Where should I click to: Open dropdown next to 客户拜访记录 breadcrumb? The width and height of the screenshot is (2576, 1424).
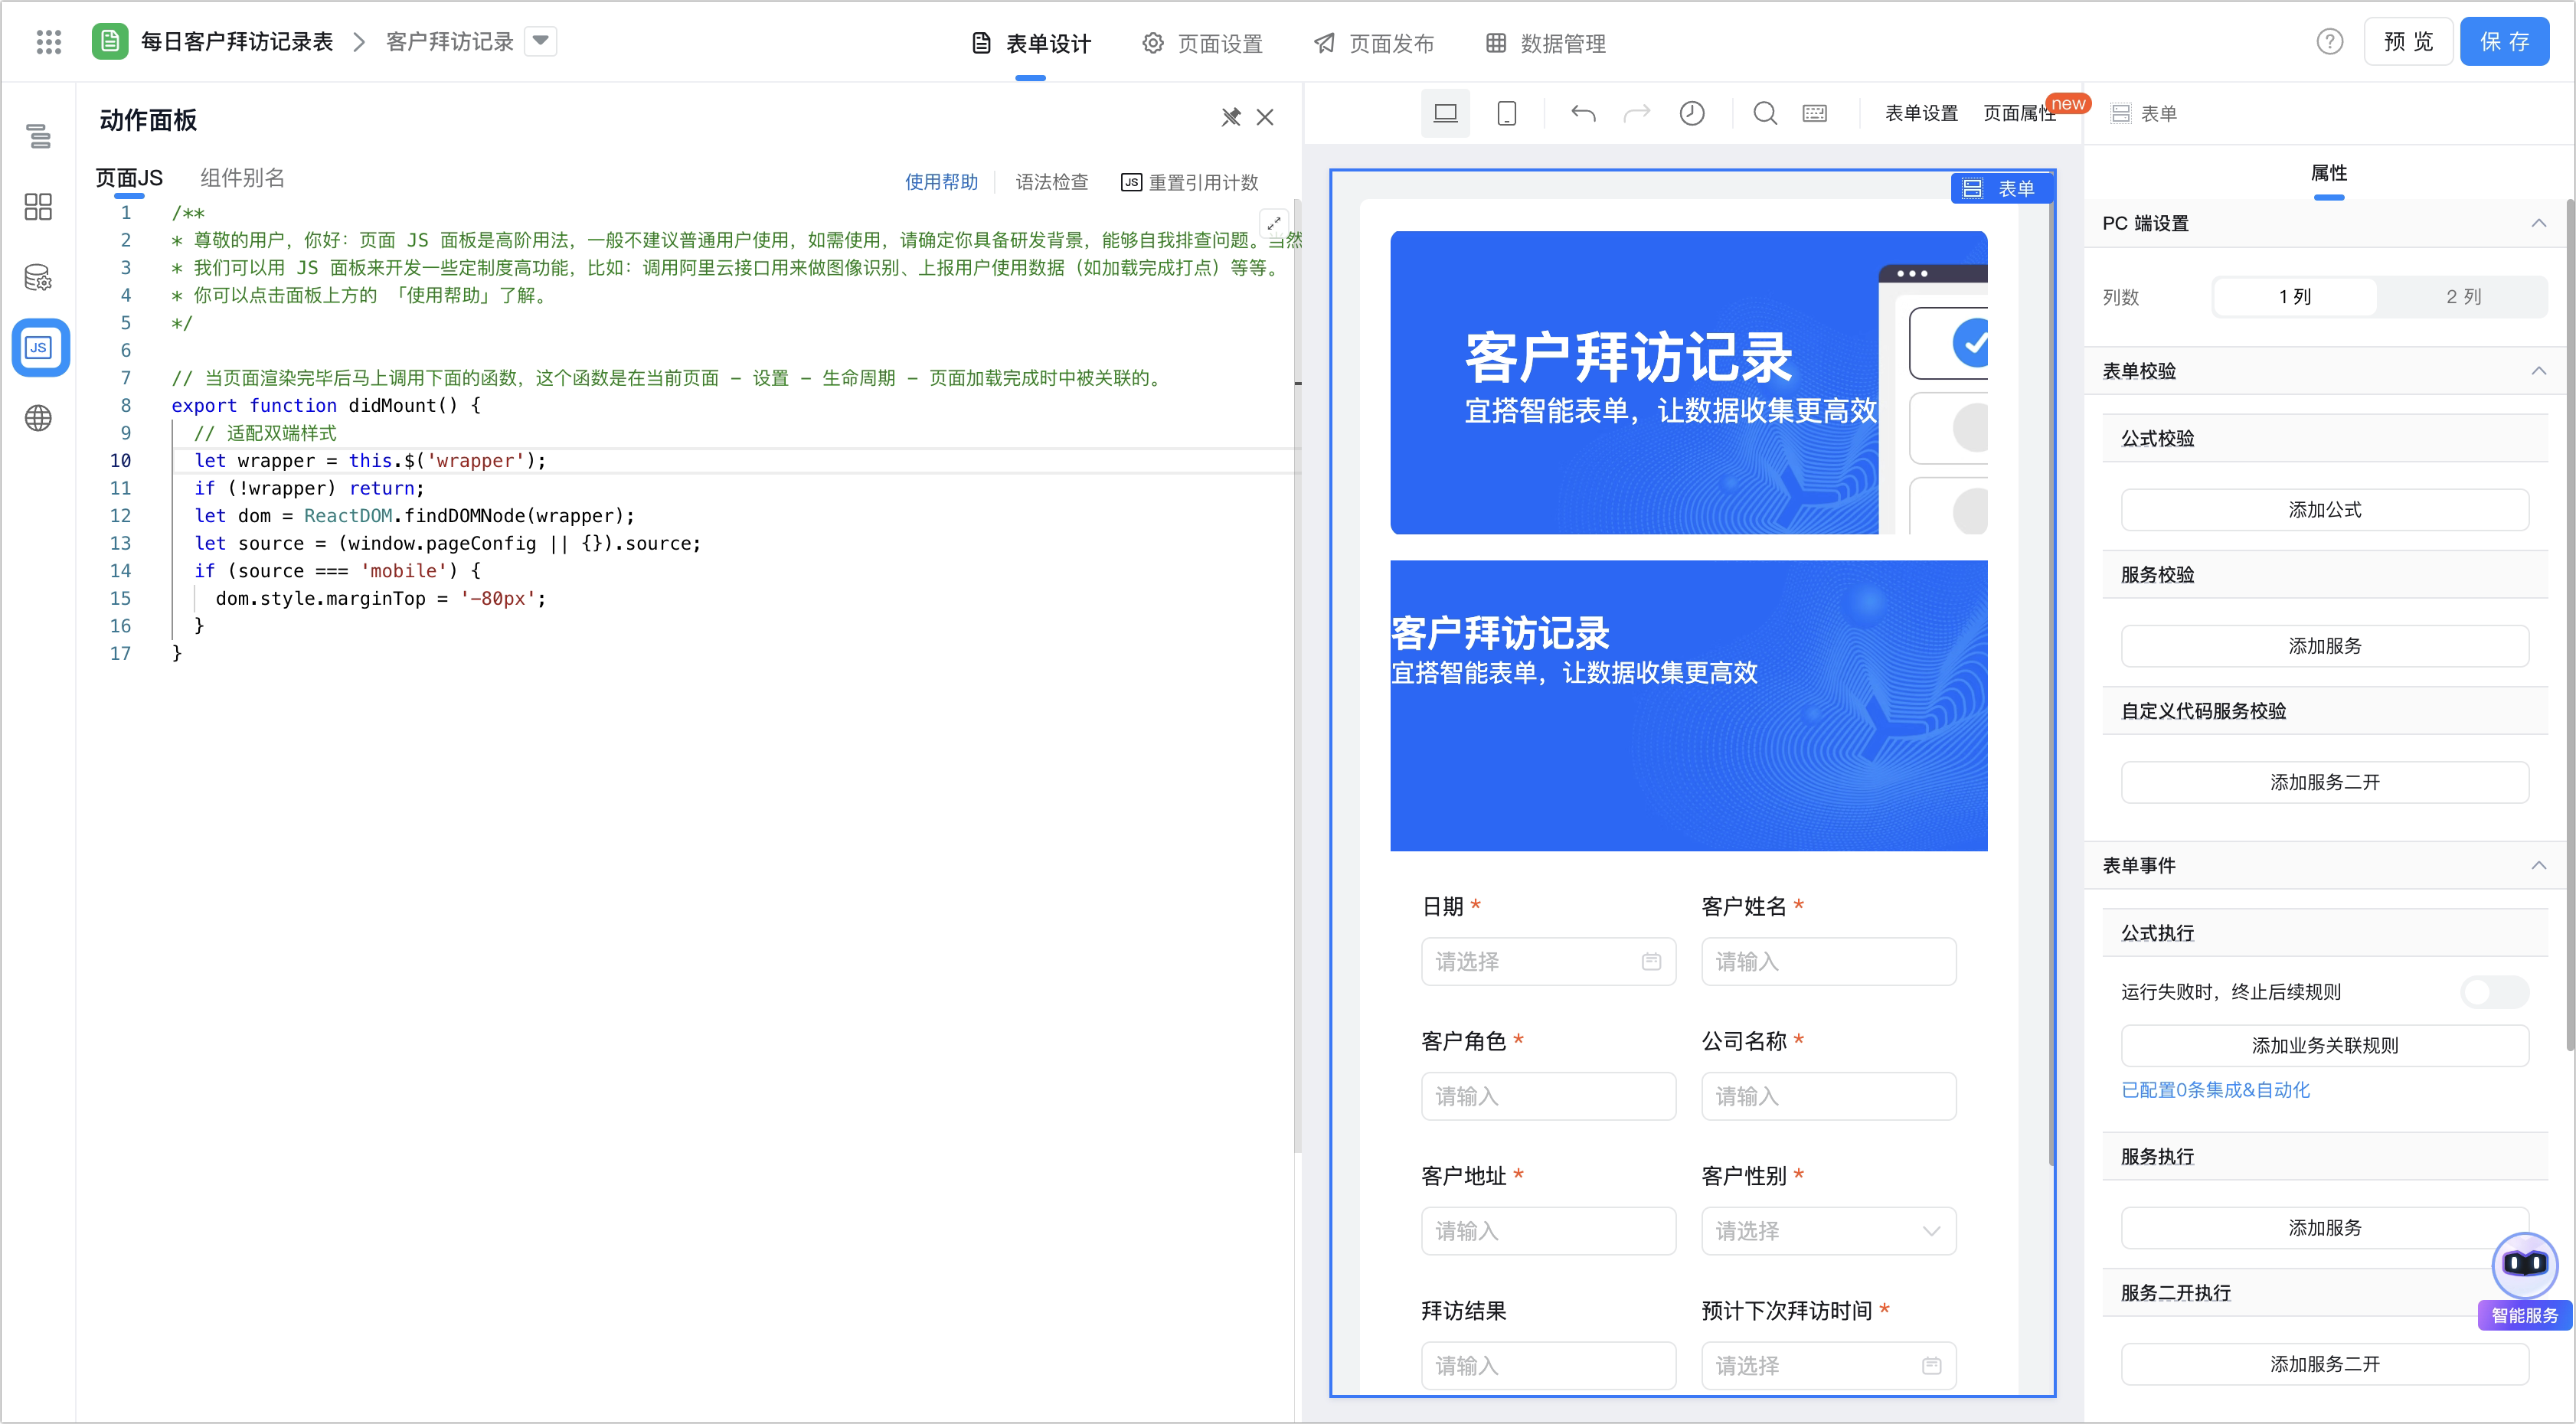coord(540,41)
